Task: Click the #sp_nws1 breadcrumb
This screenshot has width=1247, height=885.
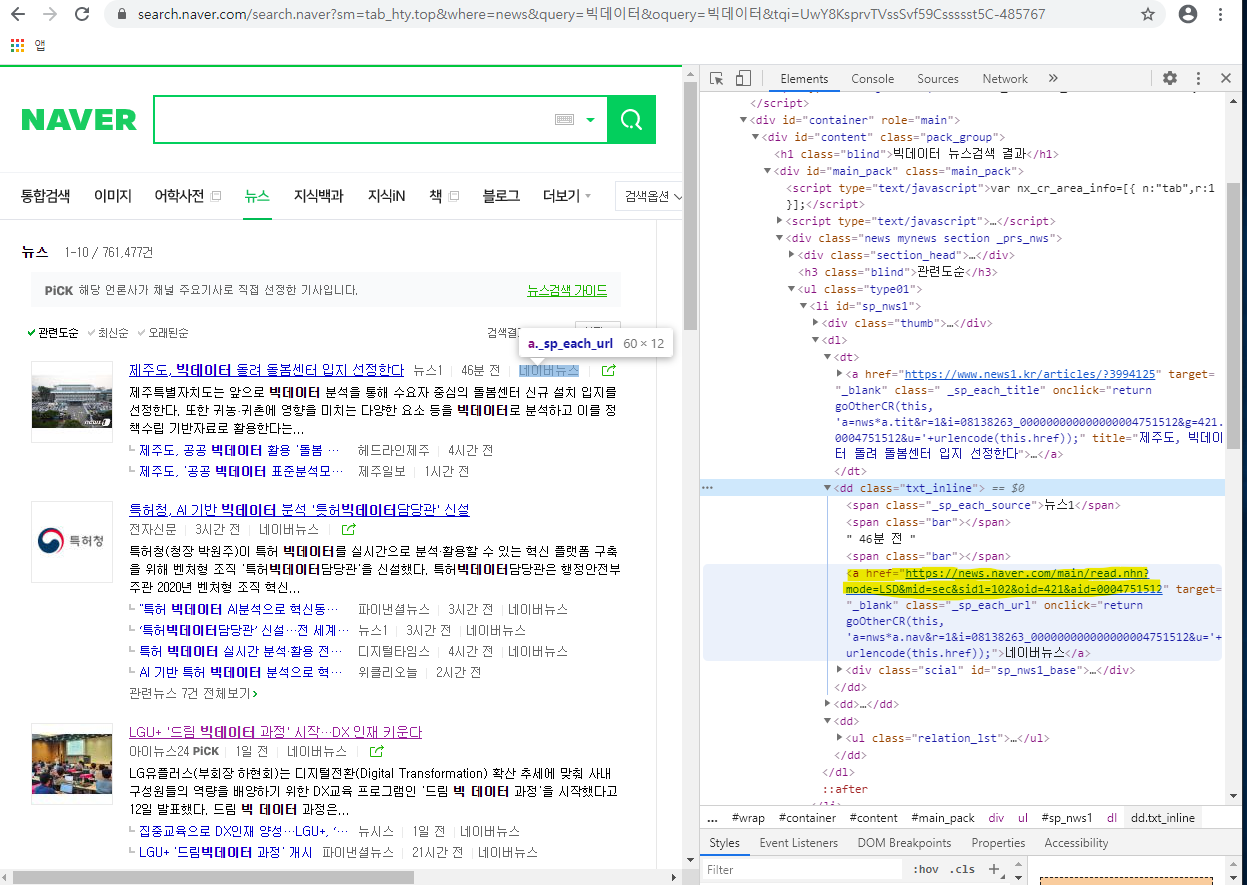Action: click(1067, 818)
